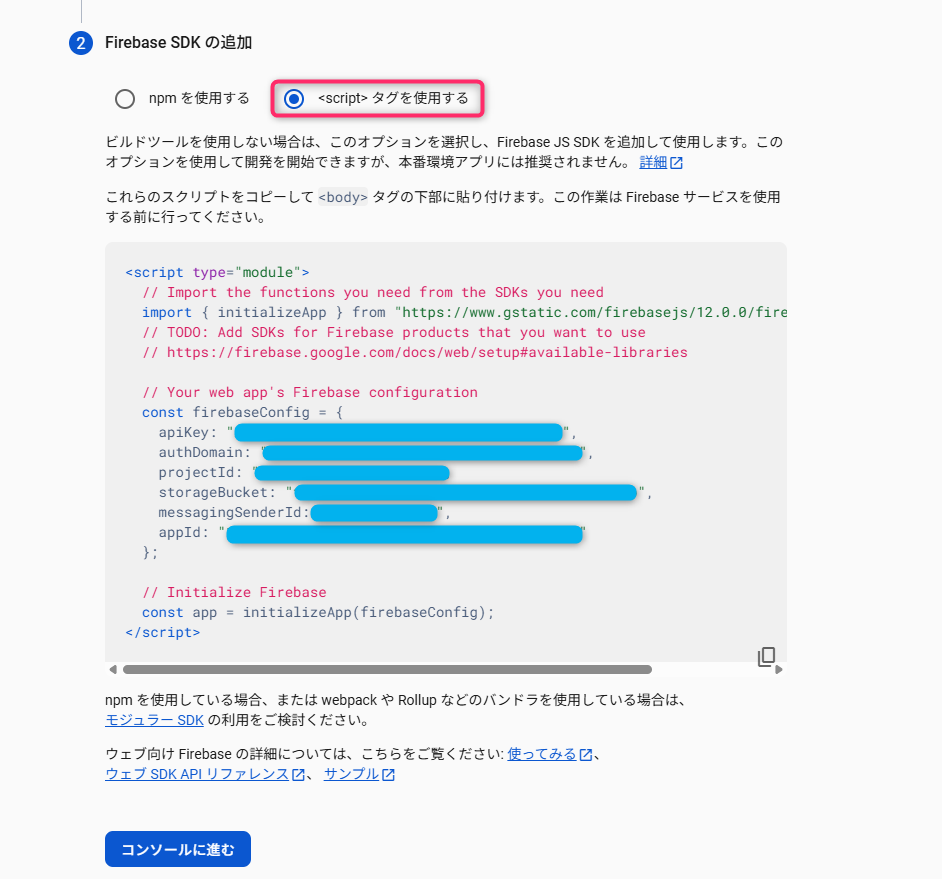Click the apiKey line in the config

(368, 432)
